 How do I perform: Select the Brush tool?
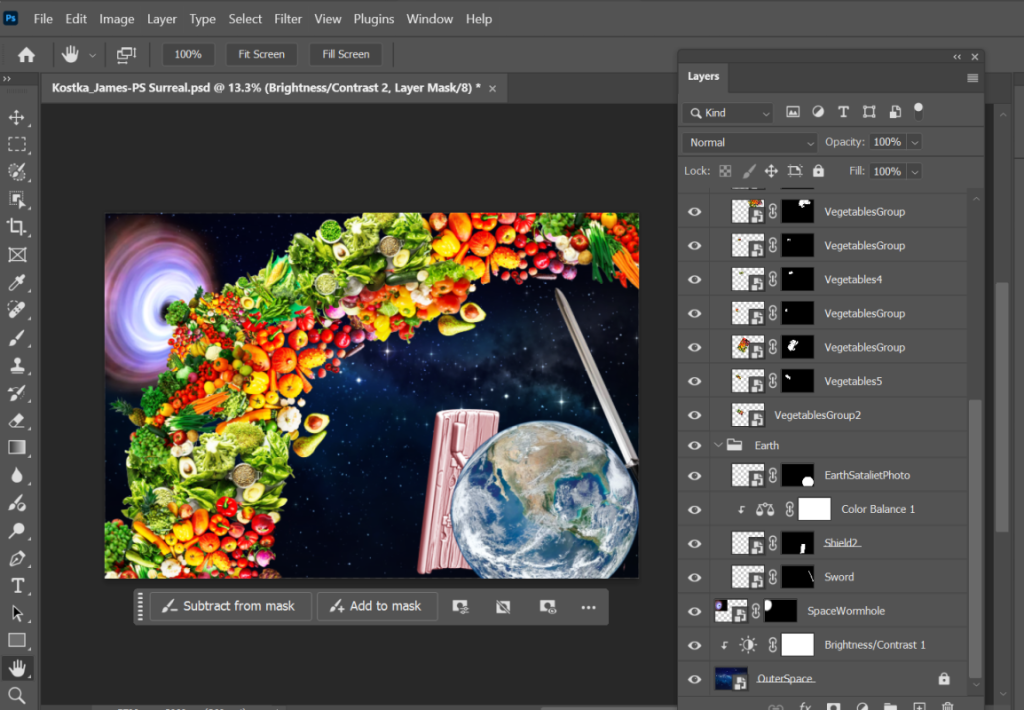[x=17, y=338]
